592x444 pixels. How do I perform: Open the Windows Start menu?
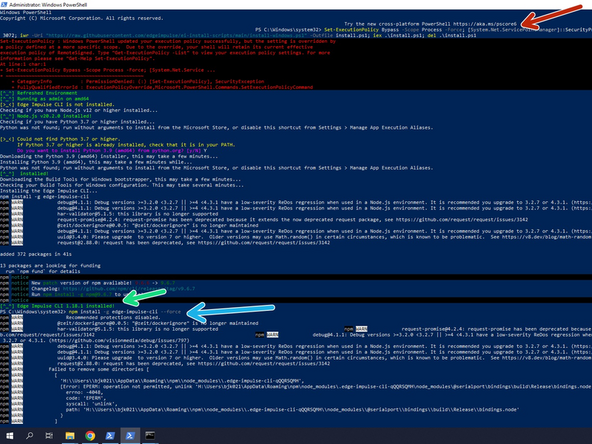pos(10,436)
